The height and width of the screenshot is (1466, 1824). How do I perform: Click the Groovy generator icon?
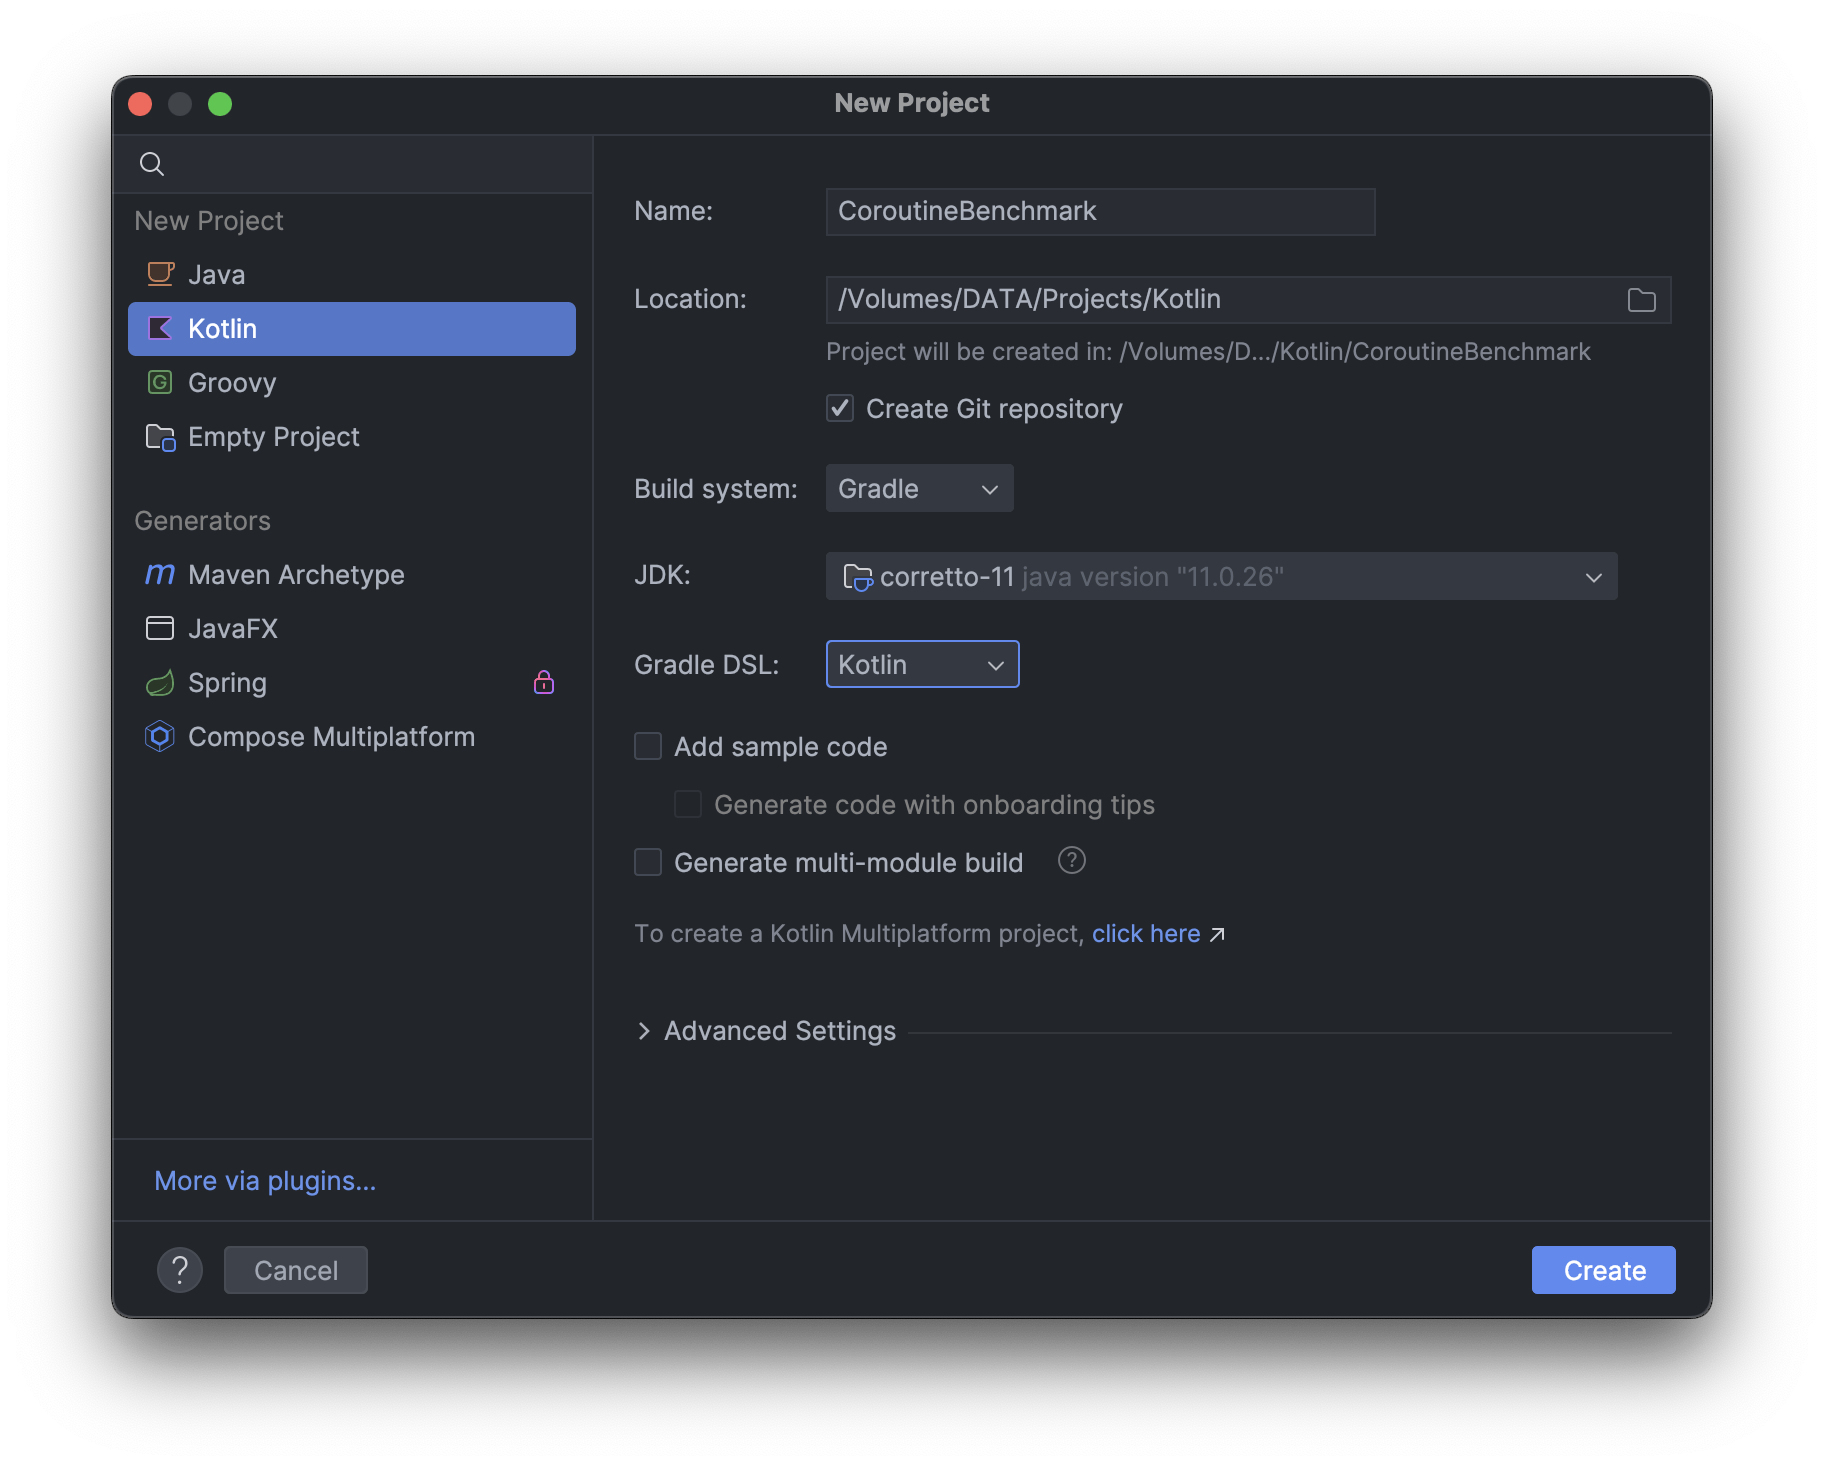coord(160,382)
